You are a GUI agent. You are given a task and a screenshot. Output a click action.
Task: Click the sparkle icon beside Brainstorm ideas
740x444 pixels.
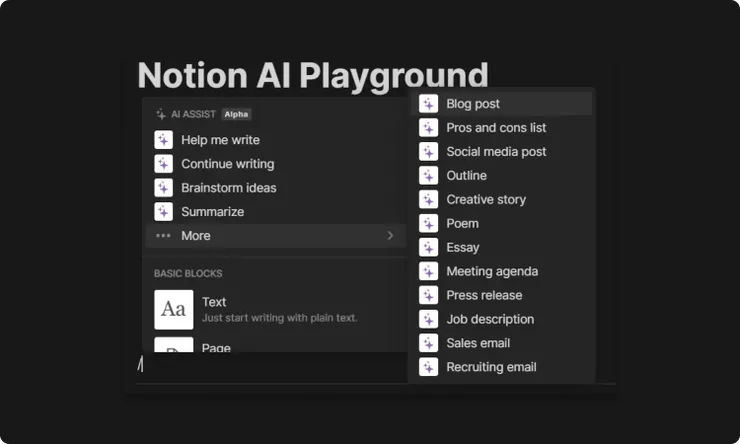[x=163, y=188]
